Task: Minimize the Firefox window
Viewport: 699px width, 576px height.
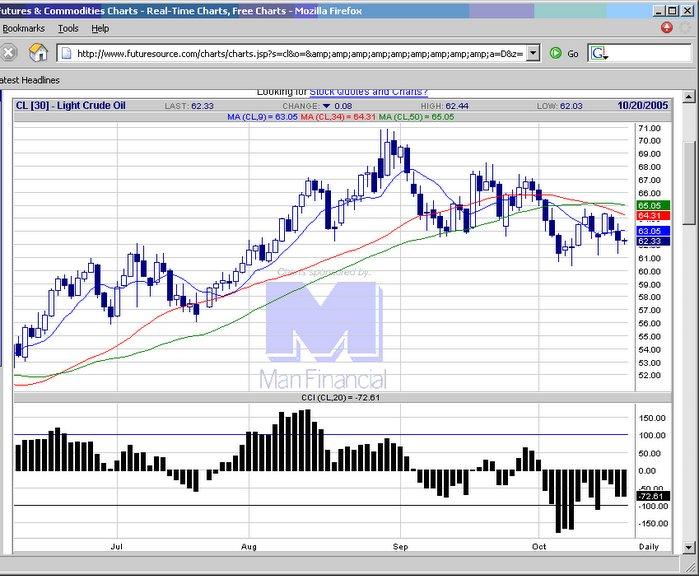Action: (660, 11)
